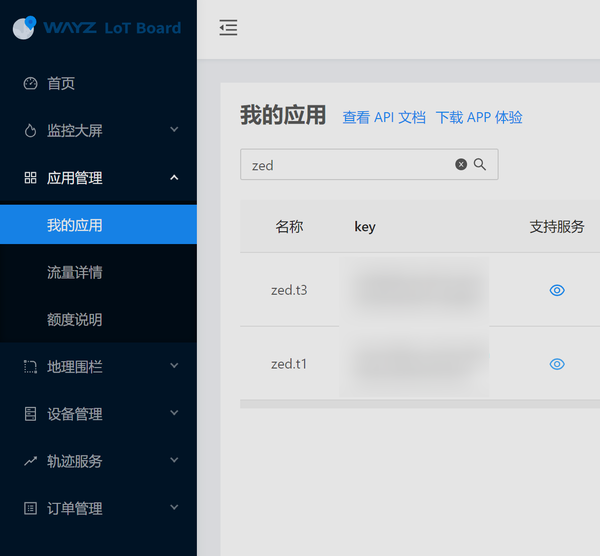The image size is (600, 556).
Task: Click the WAYZ LoT Board logo
Action: (97, 28)
